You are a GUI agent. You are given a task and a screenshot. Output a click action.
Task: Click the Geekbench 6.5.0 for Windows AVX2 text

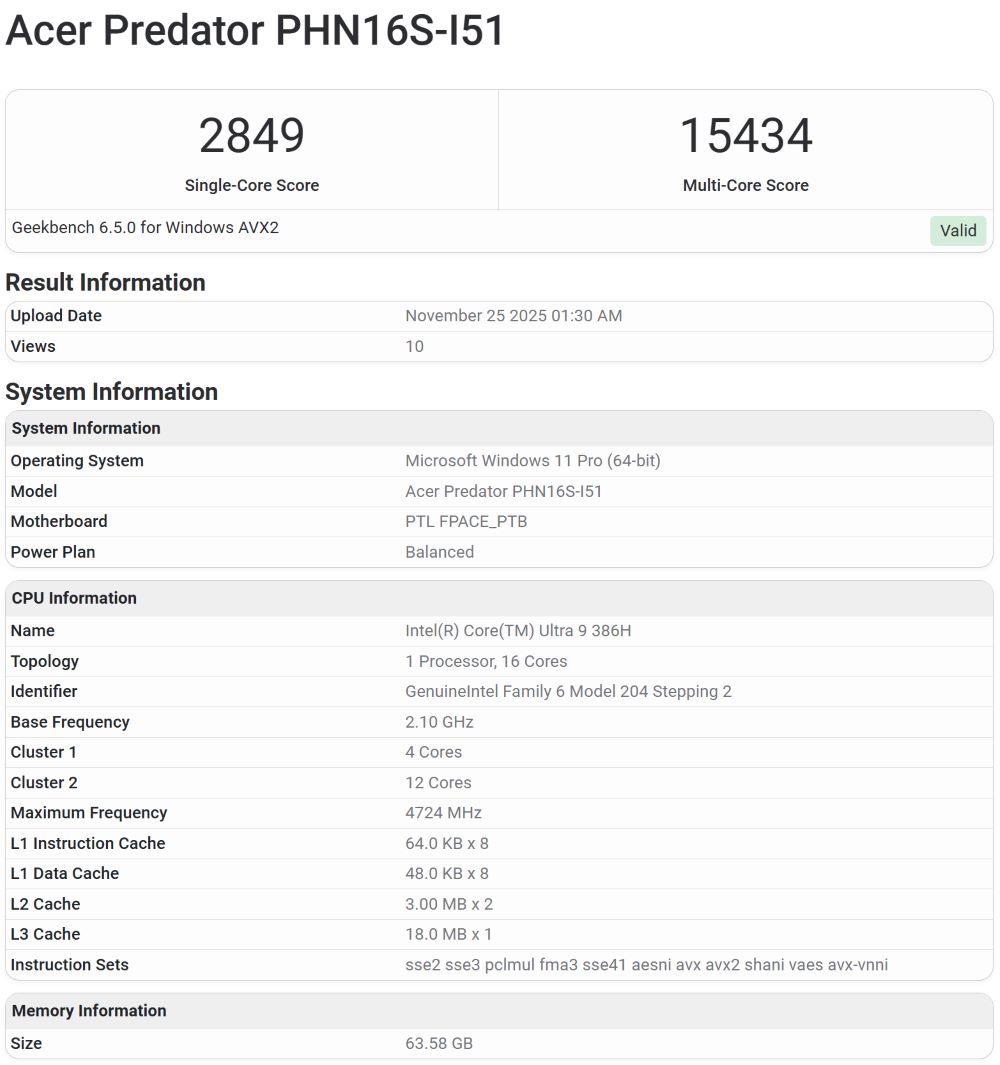point(145,228)
